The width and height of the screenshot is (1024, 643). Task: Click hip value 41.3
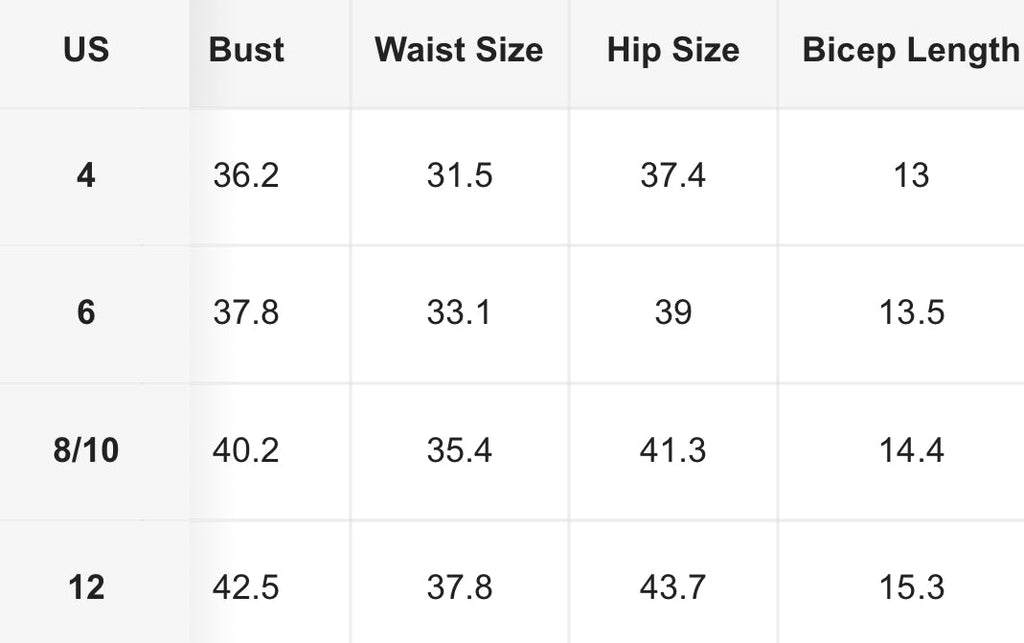click(673, 450)
